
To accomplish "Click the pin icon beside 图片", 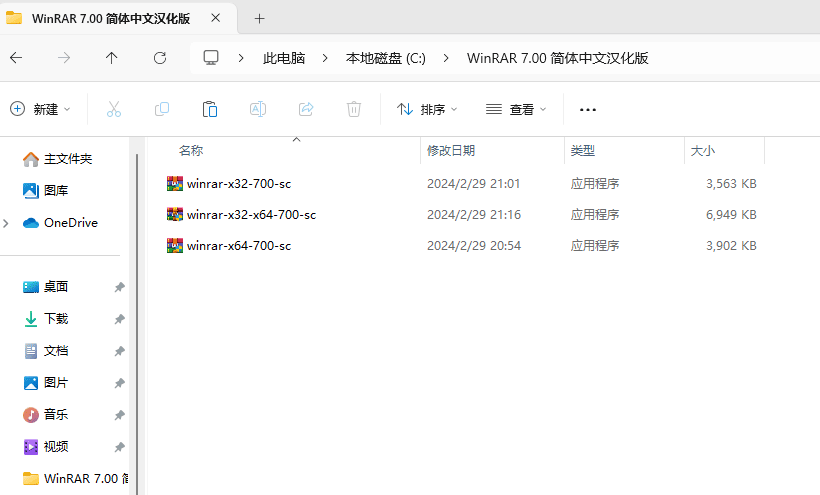I will click(x=120, y=383).
